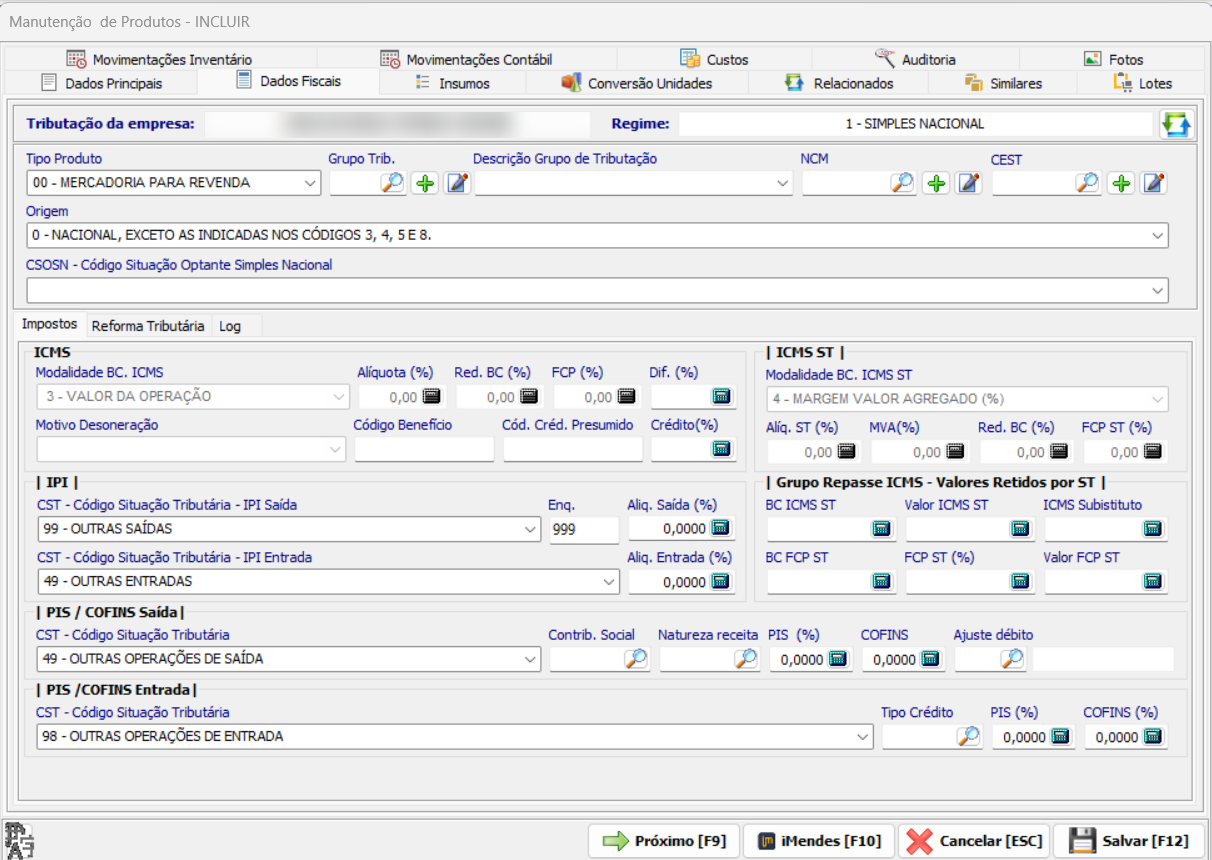Screen dimensions: 1212x860
Task: Cancel with the Cancelar [ESC] button
Action: pos(974,841)
